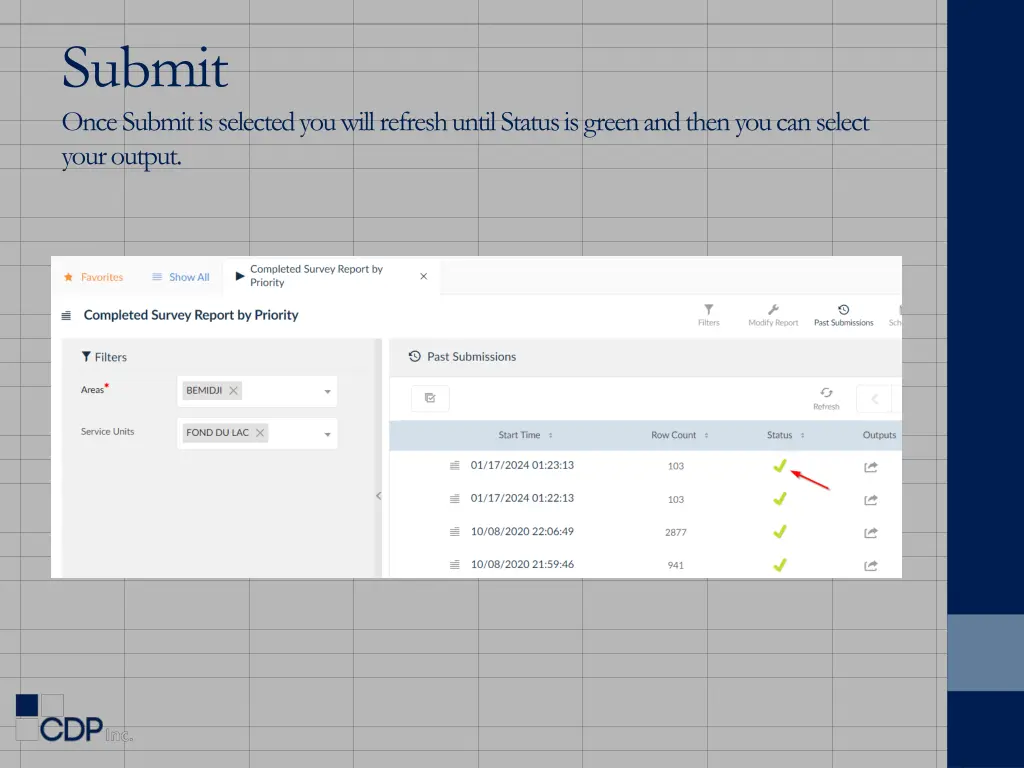Open output for 10/08/2020 22:06:49 submission
The image size is (1024, 768).
(x=870, y=532)
